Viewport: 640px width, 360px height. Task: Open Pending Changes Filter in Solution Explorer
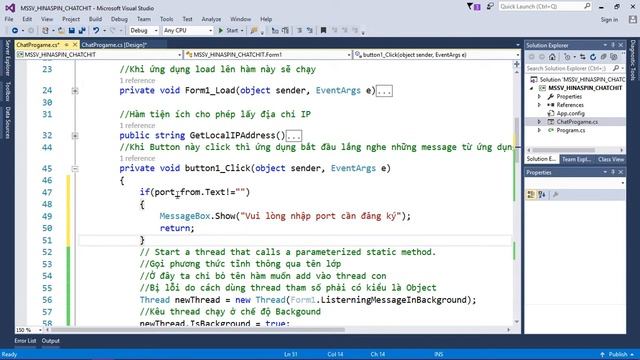pos(567,57)
